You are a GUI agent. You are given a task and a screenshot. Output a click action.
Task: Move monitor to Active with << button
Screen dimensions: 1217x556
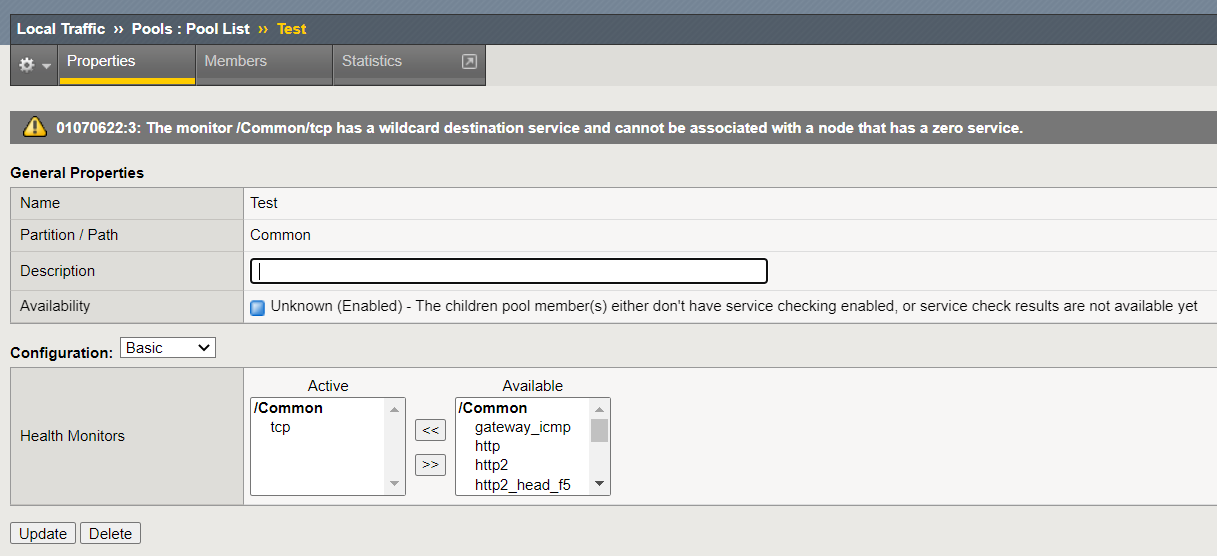click(x=430, y=430)
